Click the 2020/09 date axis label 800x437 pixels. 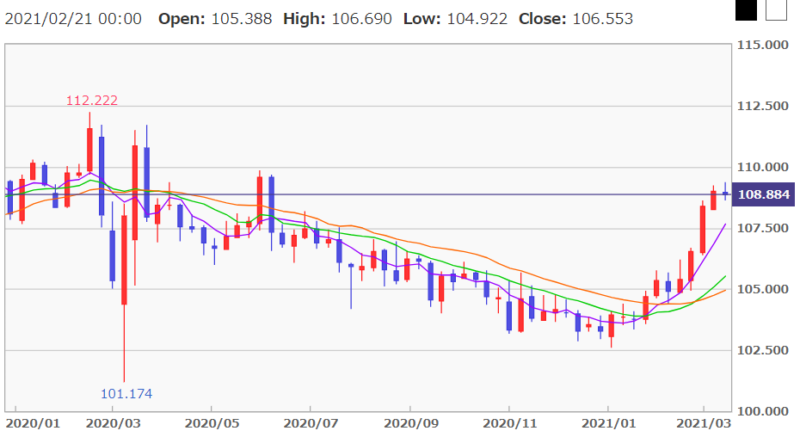(x=411, y=424)
